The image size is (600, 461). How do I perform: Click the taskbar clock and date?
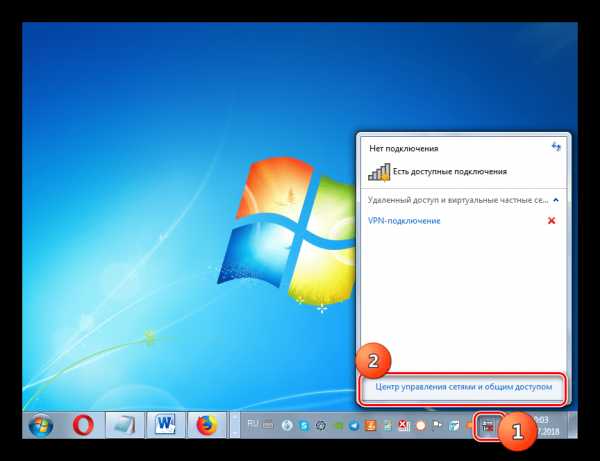547,425
